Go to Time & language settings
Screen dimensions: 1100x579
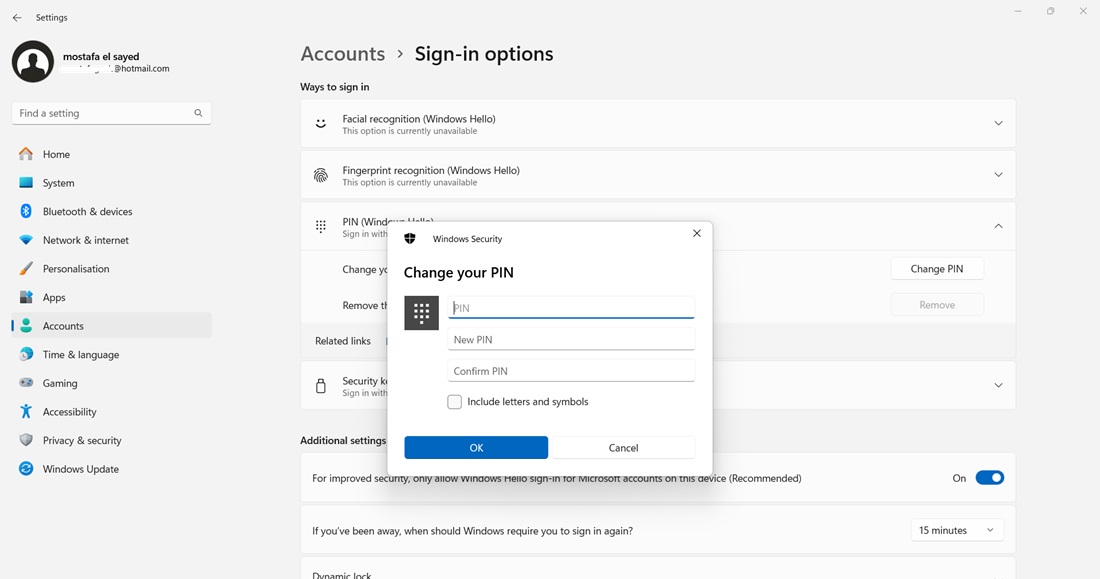[80, 355]
